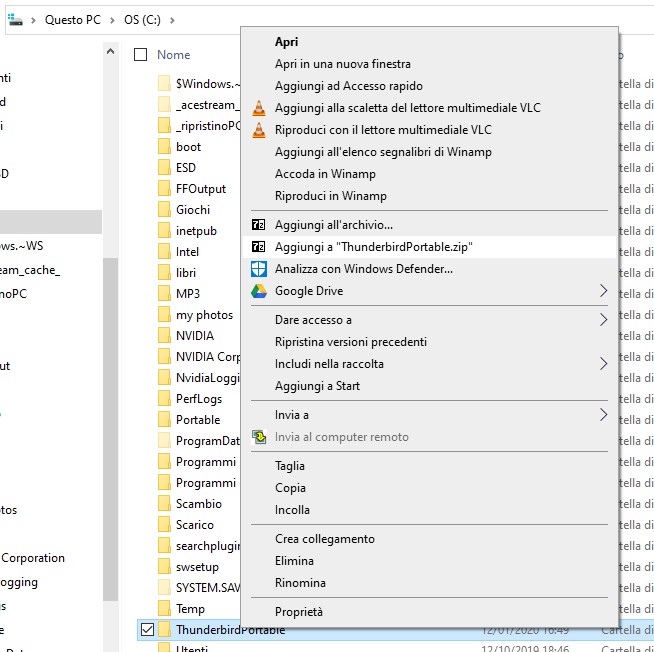
Task: Open breadcrumb chevron after 'Questo PC'
Action: tap(112, 20)
